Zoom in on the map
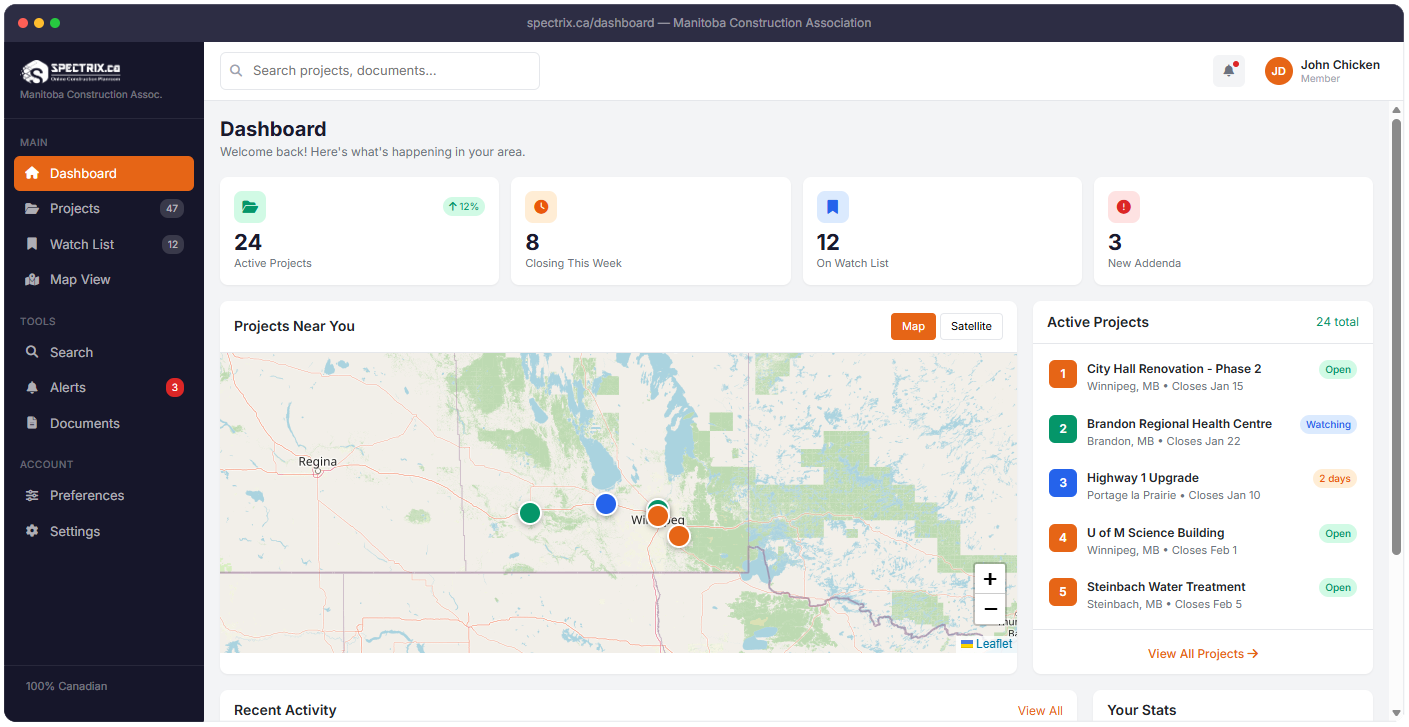 point(989,578)
